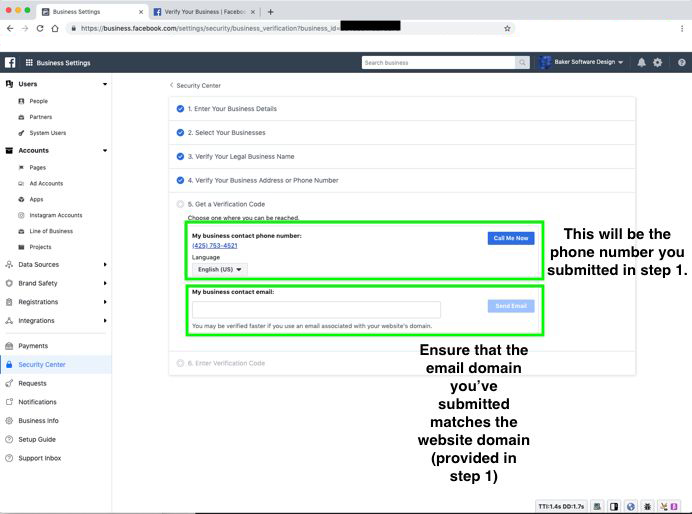Image resolution: width=692 pixels, height=514 pixels.
Task: Click the search magnifier button
Action: pos(522,63)
